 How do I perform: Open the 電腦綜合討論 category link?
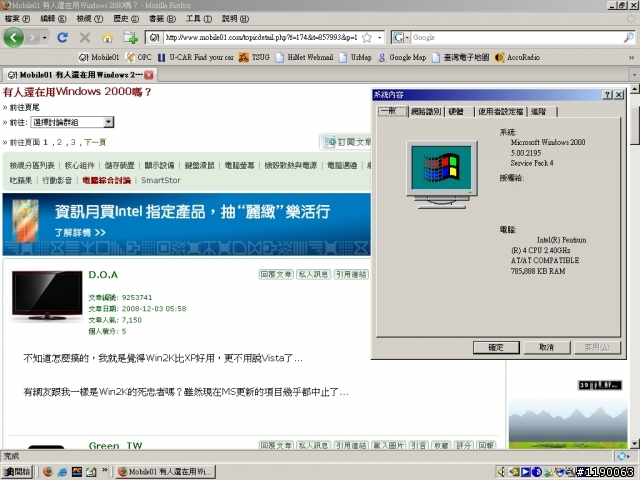pos(106,180)
